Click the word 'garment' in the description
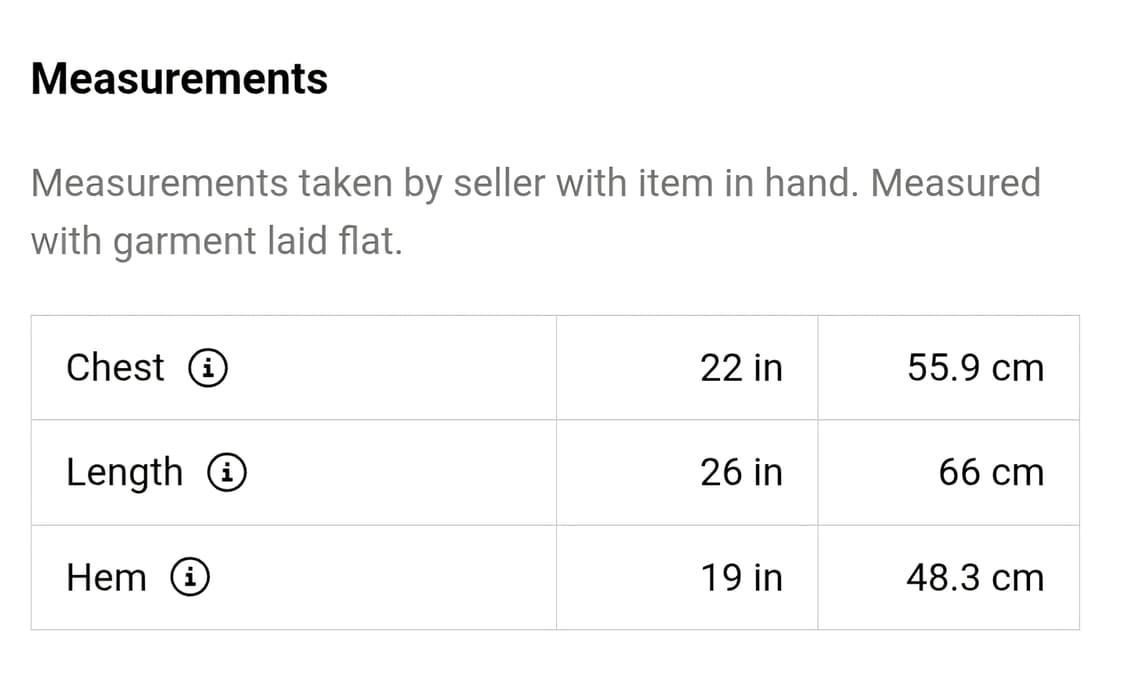 (x=184, y=242)
